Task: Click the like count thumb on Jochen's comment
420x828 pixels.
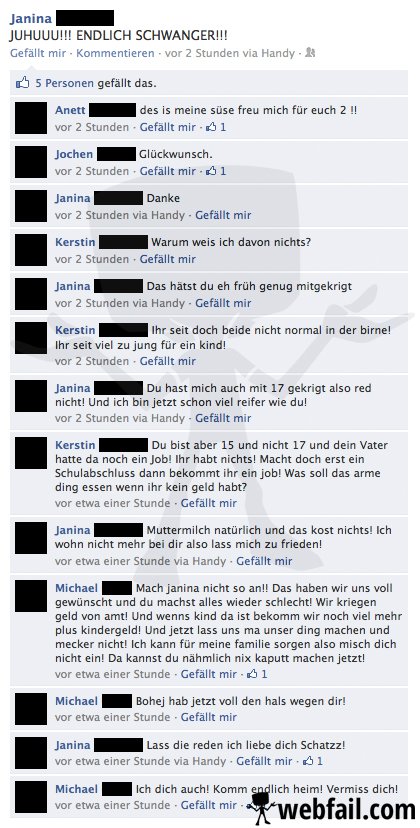Action: (211, 171)
